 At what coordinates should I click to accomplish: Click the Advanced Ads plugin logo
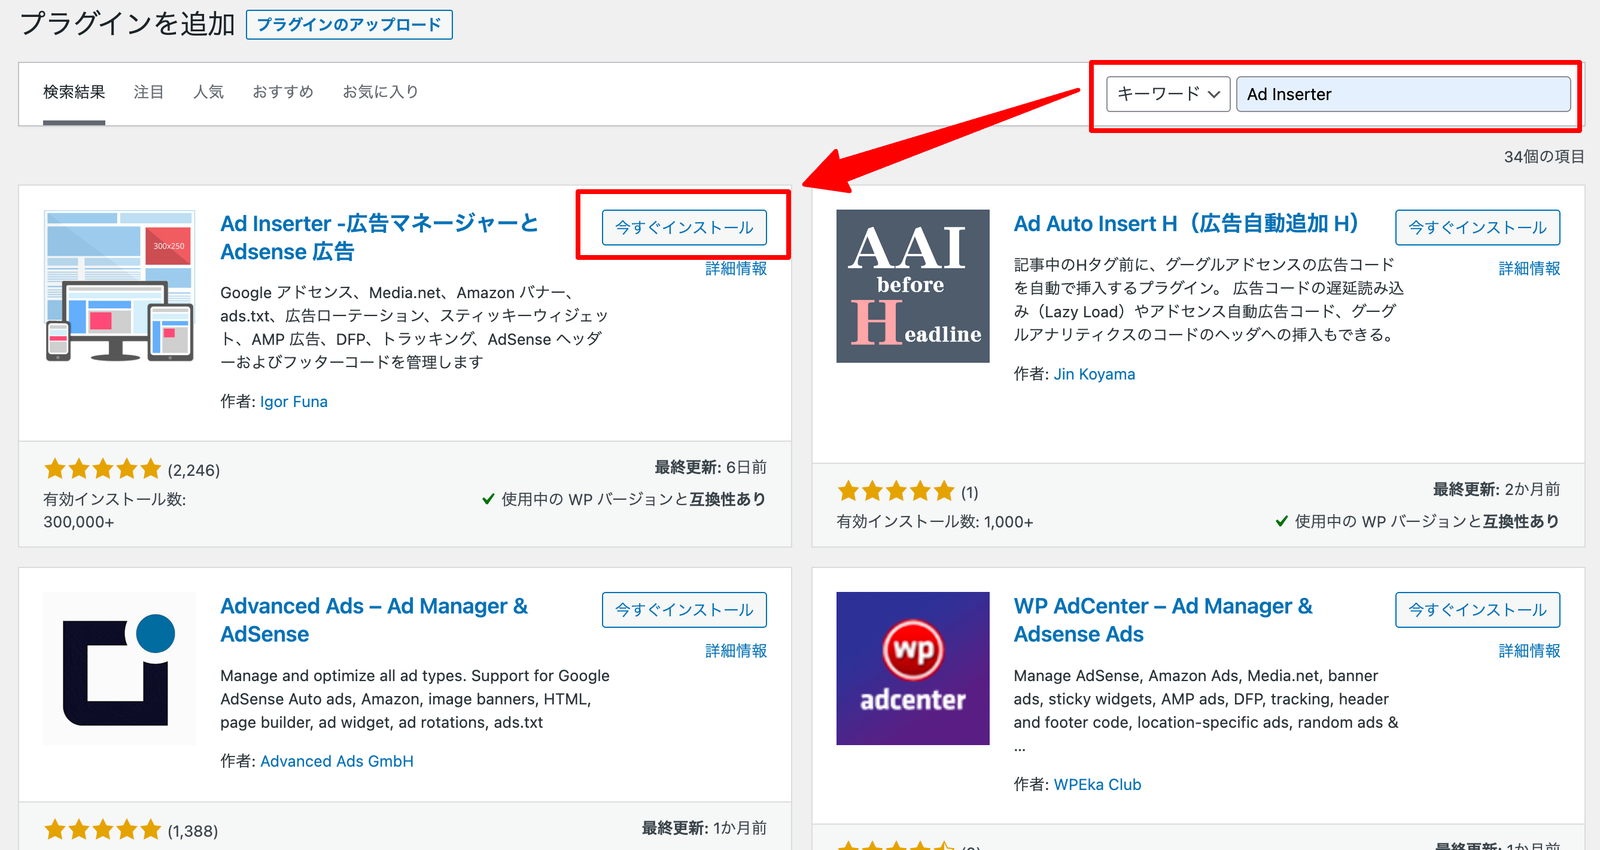click(119, 668)
